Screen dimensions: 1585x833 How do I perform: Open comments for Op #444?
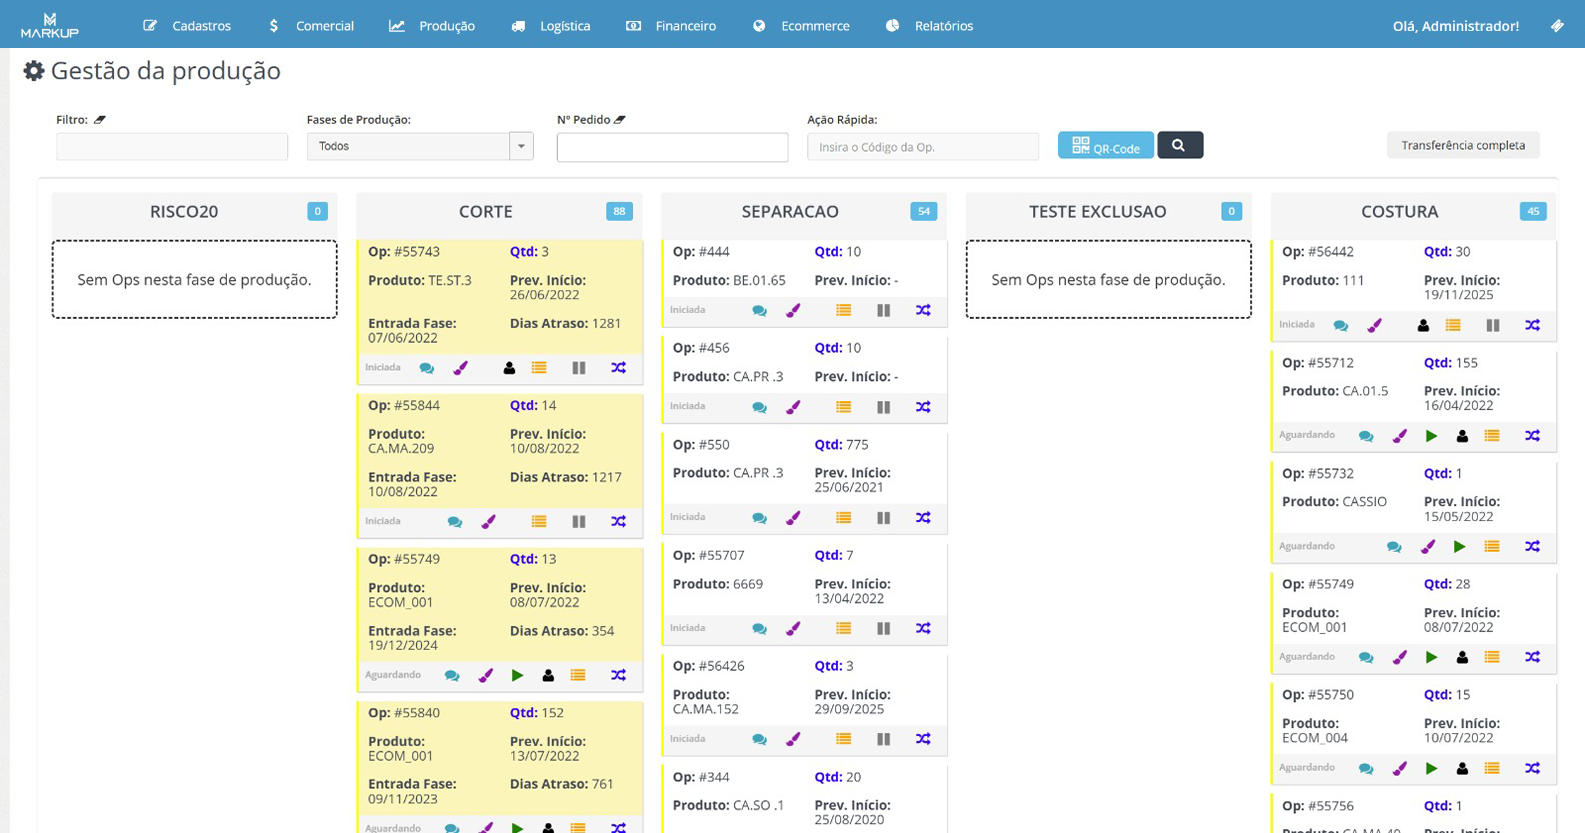pyautogui.click(x=760, y=311)
